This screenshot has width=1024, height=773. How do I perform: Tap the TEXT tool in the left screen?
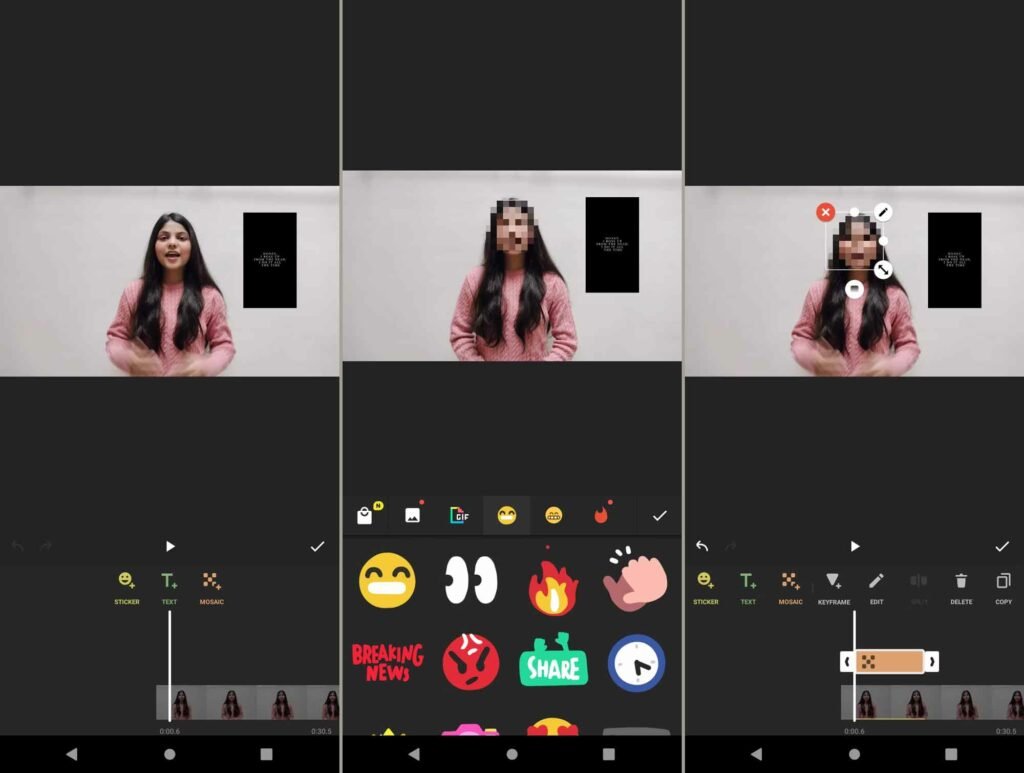[x=169, y=588]
